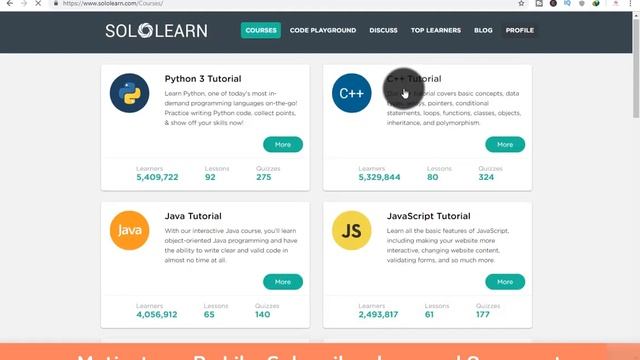Screen dimensions: 640x360
Task: Click the SoloLearn logo
Action: [156, 31]
